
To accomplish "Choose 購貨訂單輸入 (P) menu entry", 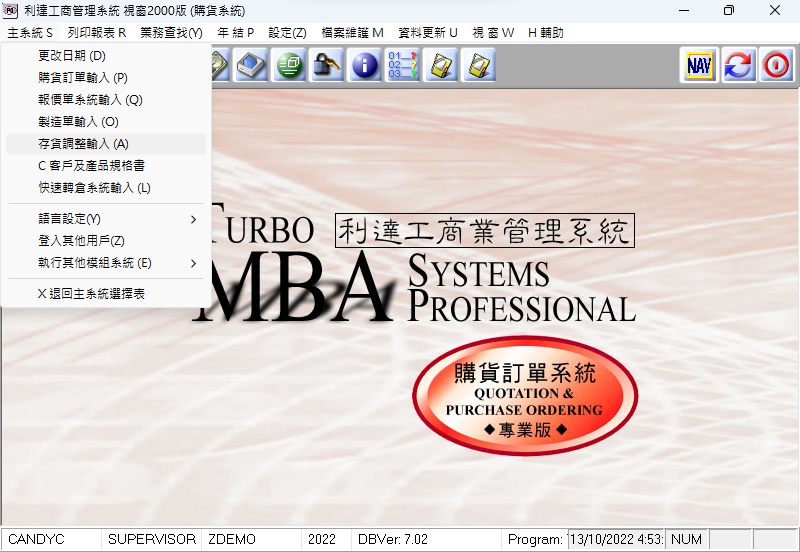I will 106,78.
